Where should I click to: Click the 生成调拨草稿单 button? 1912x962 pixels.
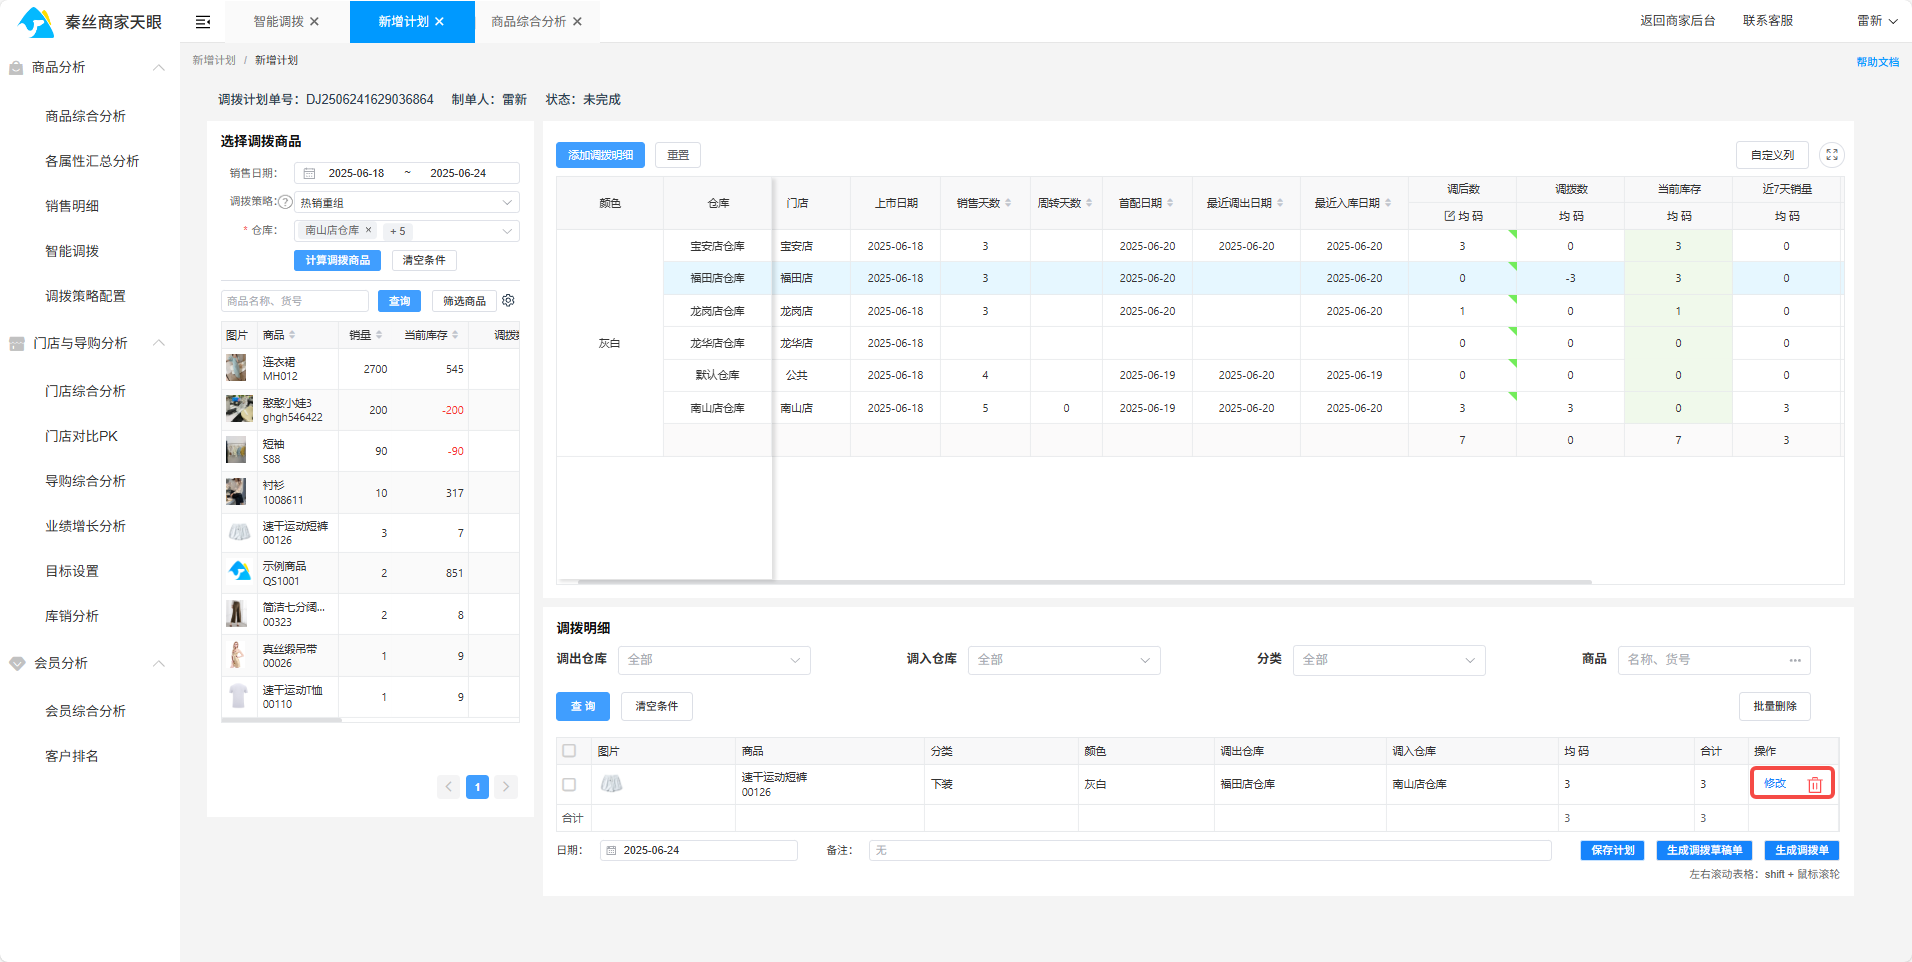pyautogui.click(x=1704, y=850)
